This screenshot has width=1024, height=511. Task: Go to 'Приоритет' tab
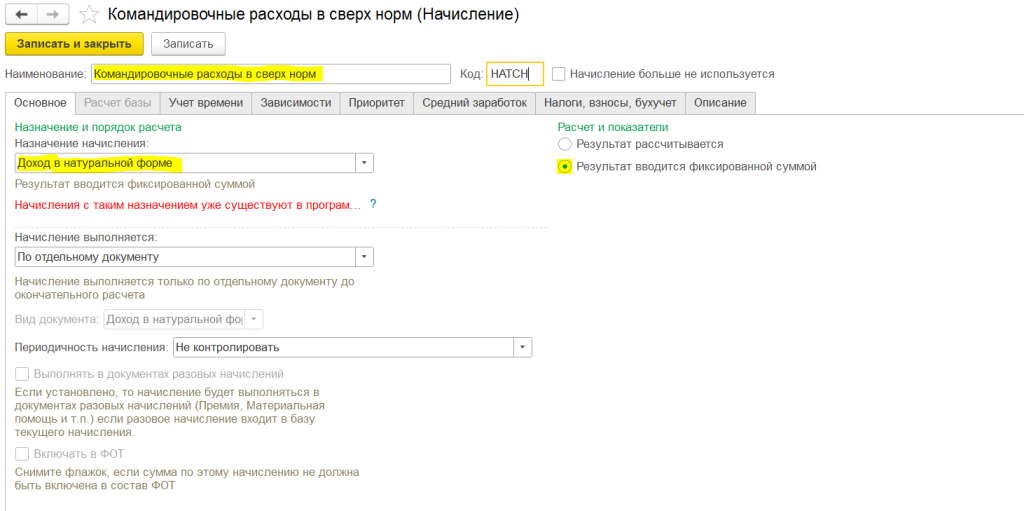tap(376, 103)
